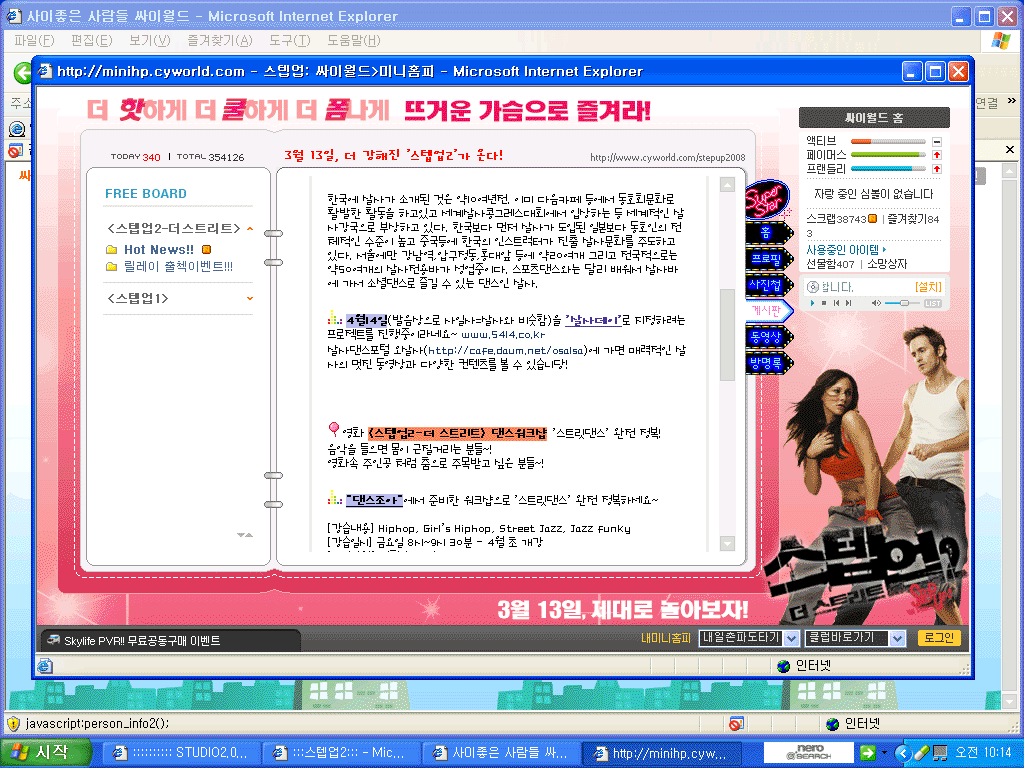
Task: Open the 보기(V) menu
Action: coord(150,40)
